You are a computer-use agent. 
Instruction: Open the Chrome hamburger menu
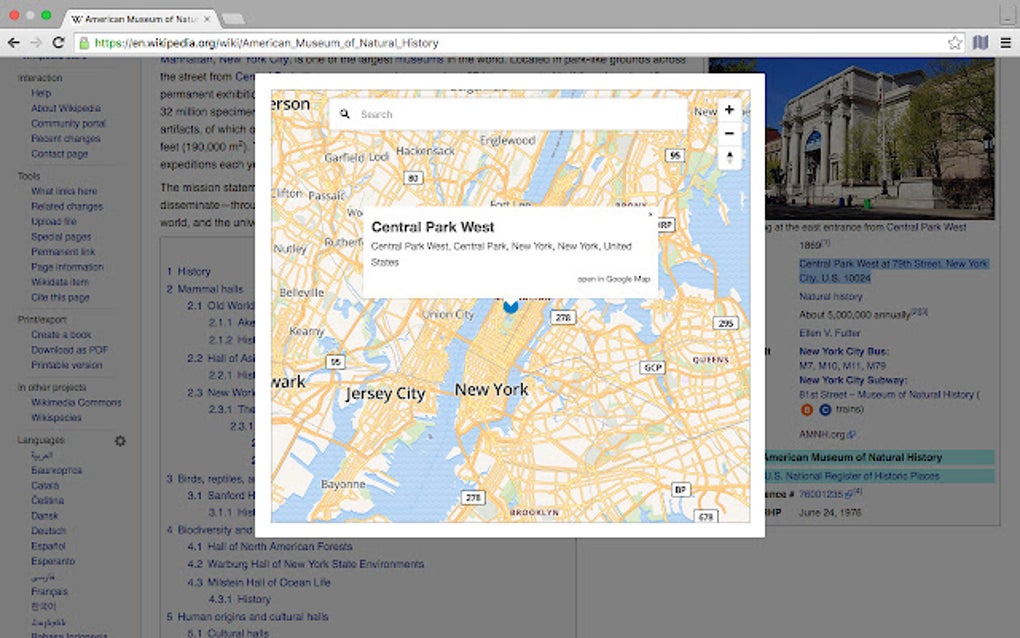(1006, 43)
